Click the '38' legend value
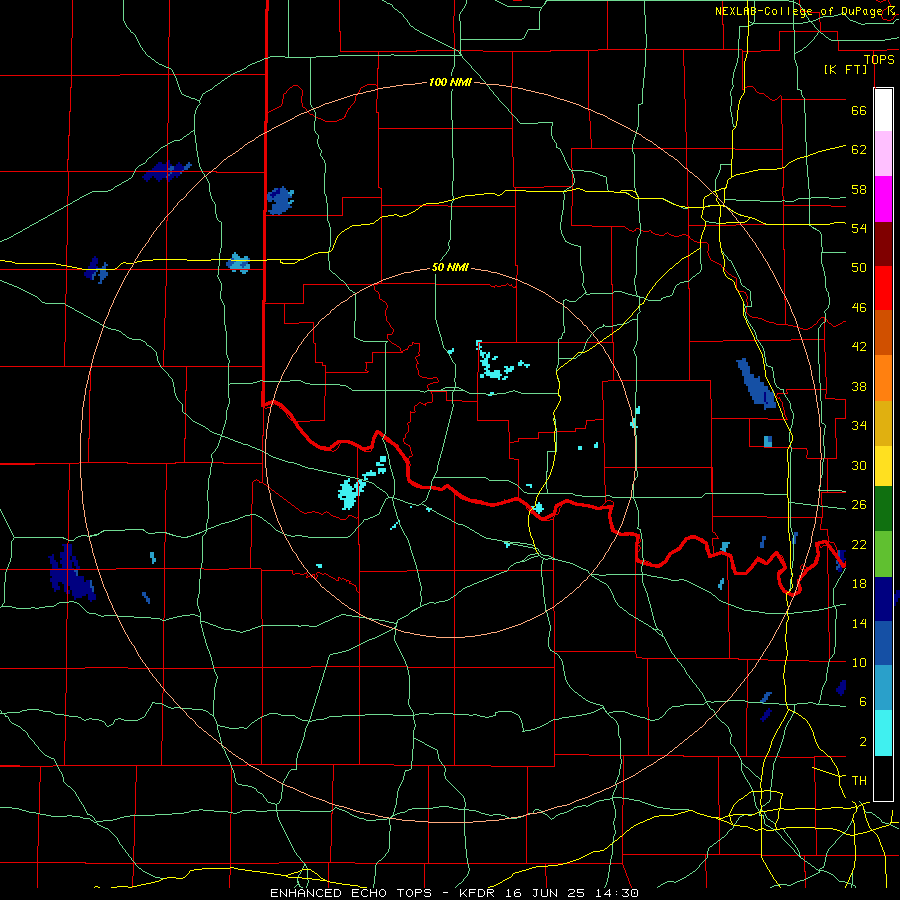The height and width of the screenshot is (900, 900). click(x=859, y=386)
